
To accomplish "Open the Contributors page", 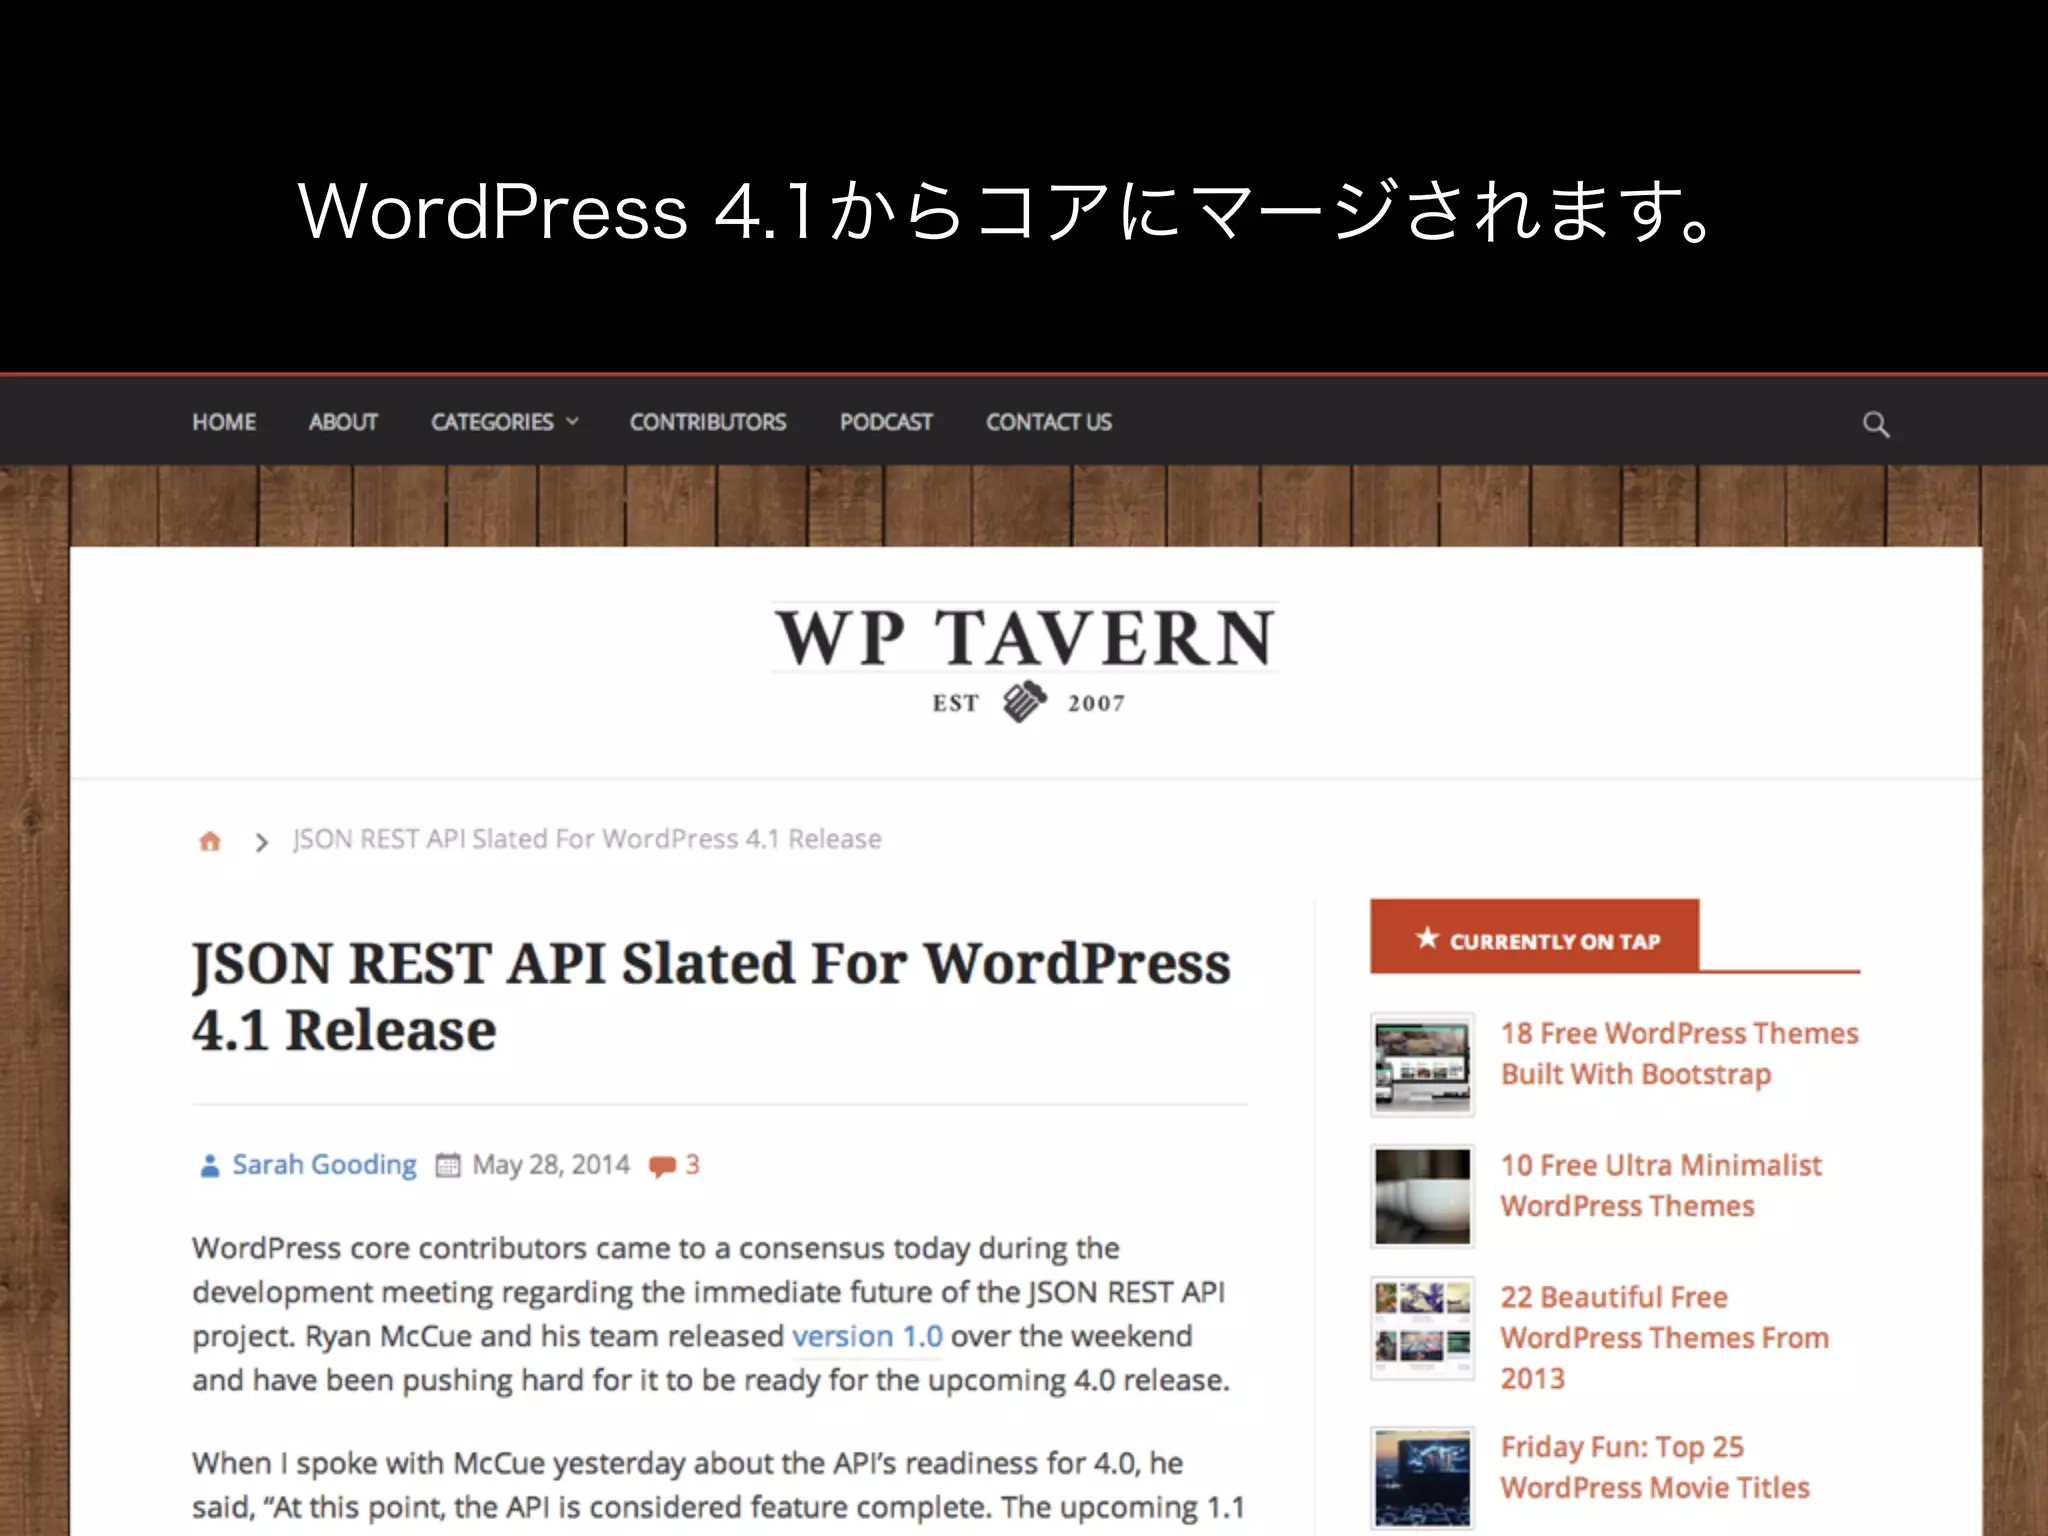I will click(x=708, y=422).
